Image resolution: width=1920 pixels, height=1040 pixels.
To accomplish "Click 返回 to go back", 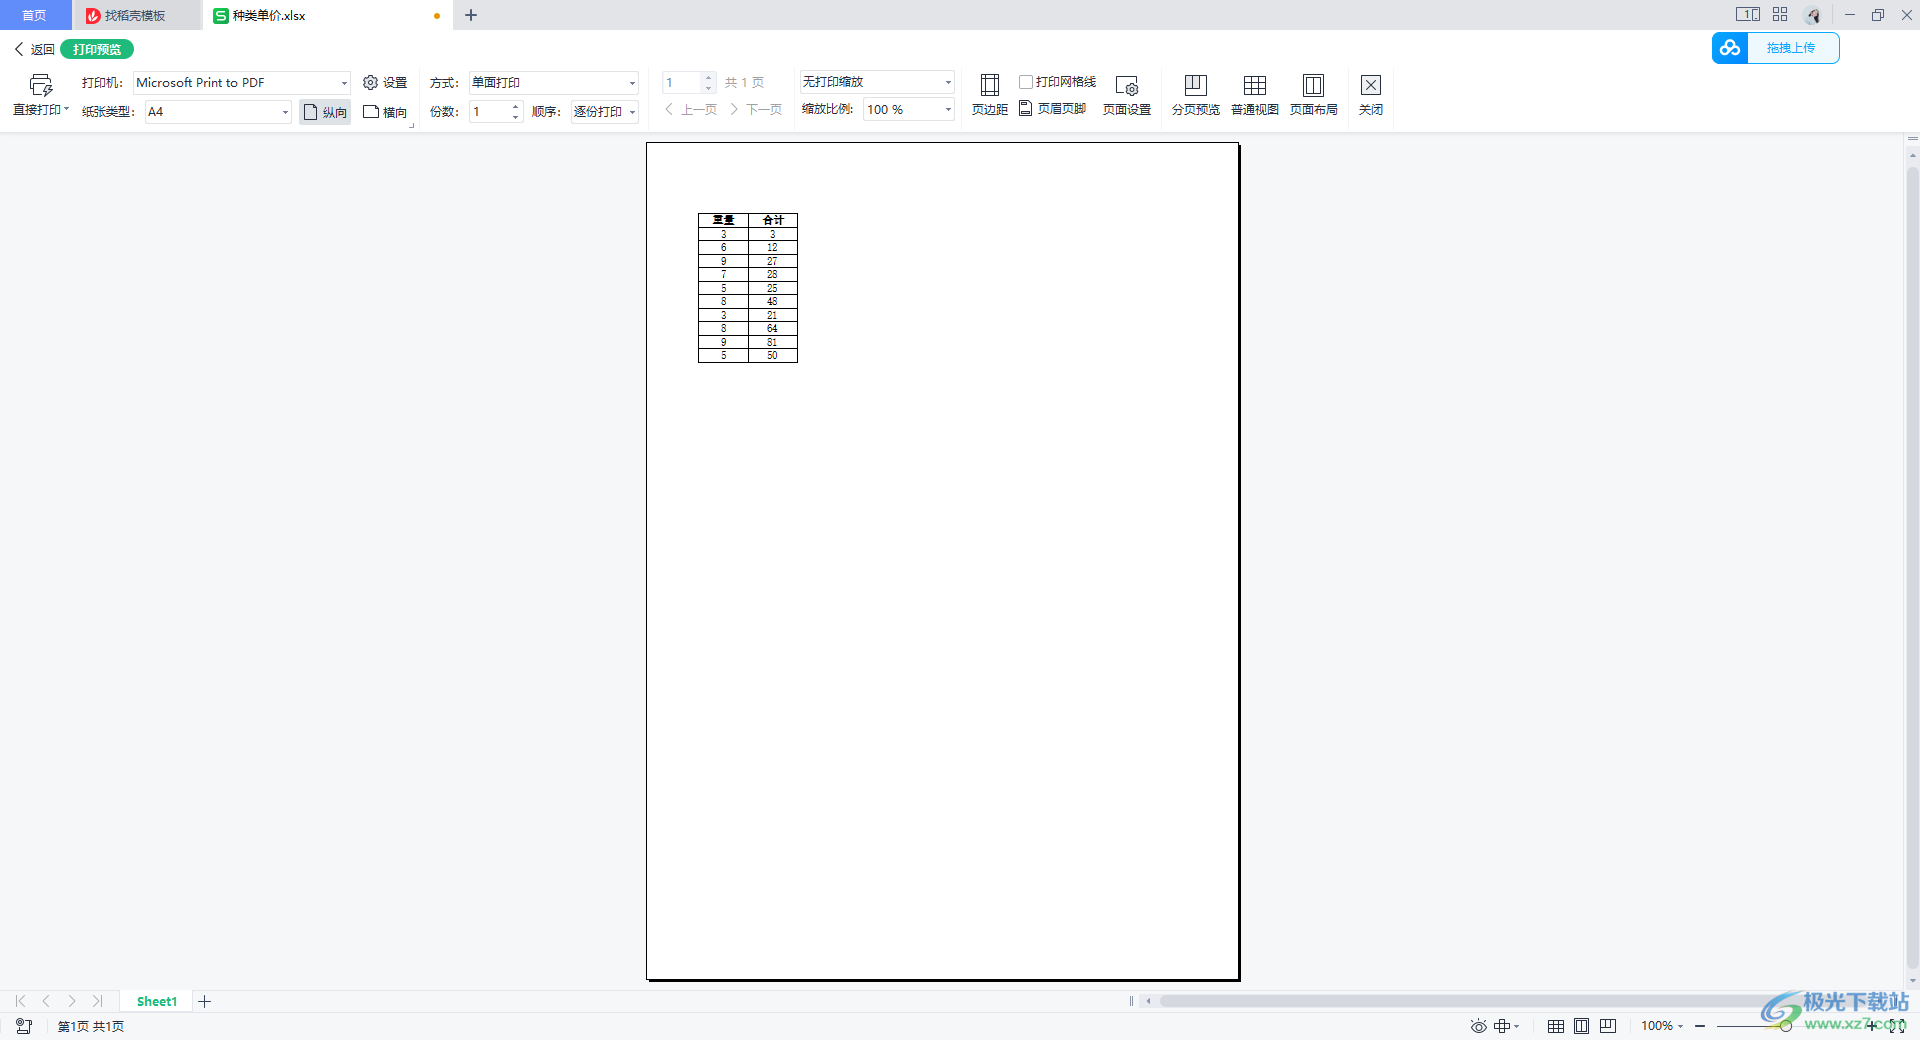I will pyautogui.click(x=34, y=49).
